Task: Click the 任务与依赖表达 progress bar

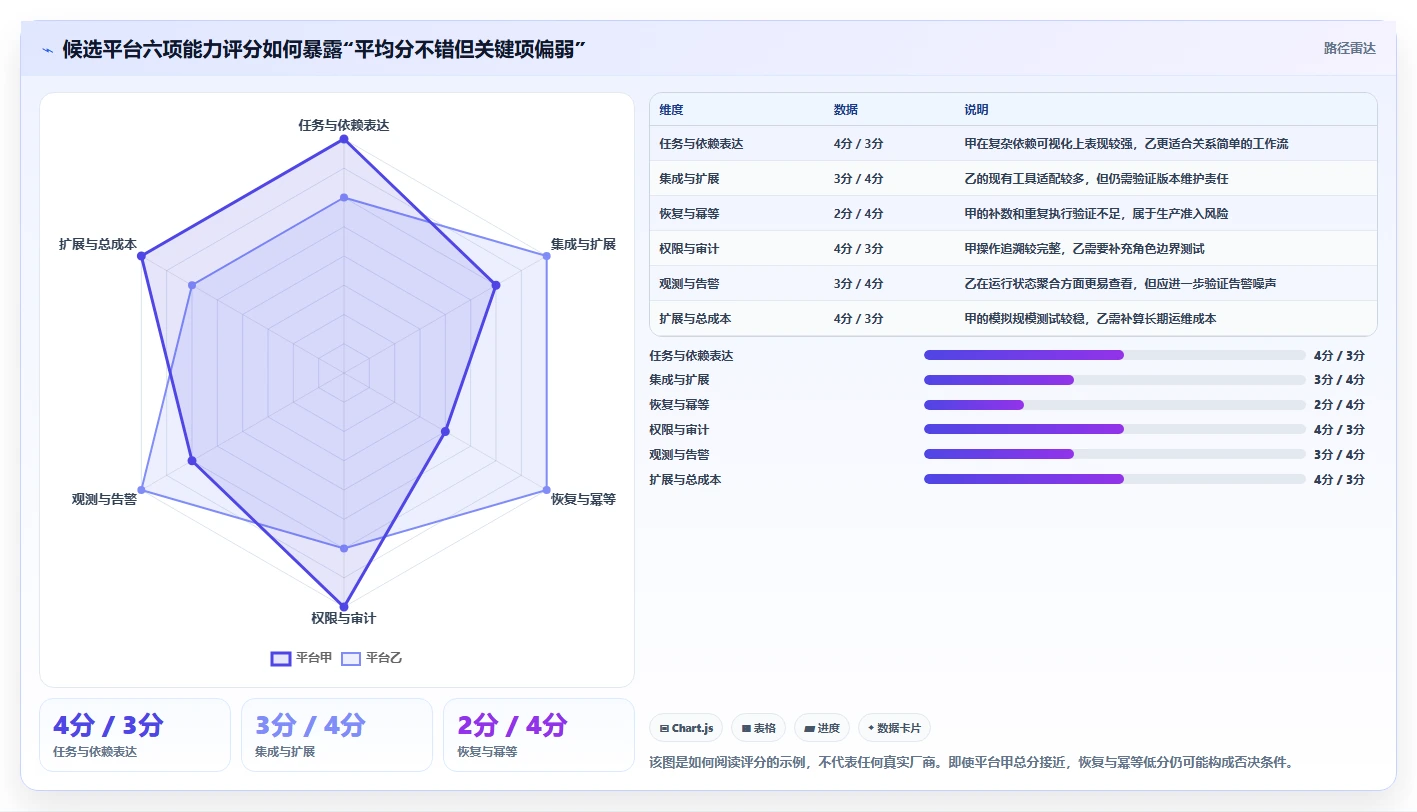Action: (1114, 355)
